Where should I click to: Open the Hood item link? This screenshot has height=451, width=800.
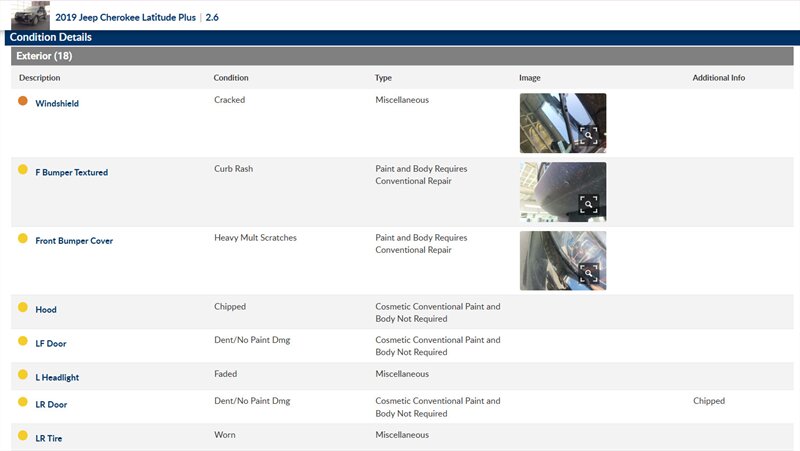click(x=46, y=310)
